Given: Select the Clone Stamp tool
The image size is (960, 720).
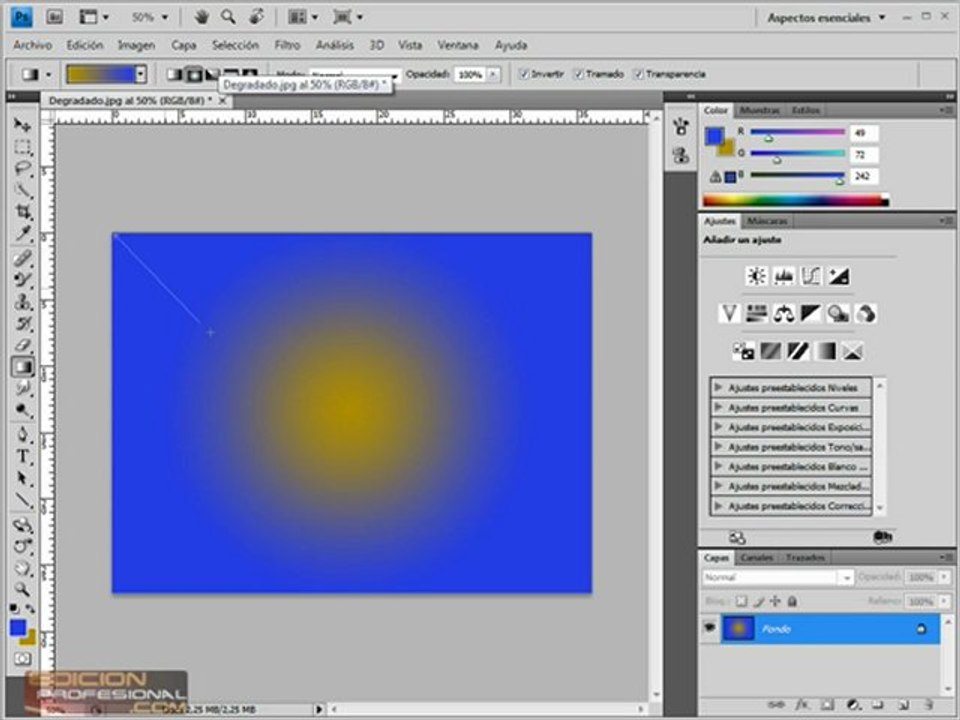Looking at the screenshot, I should [x=23, y=302].
